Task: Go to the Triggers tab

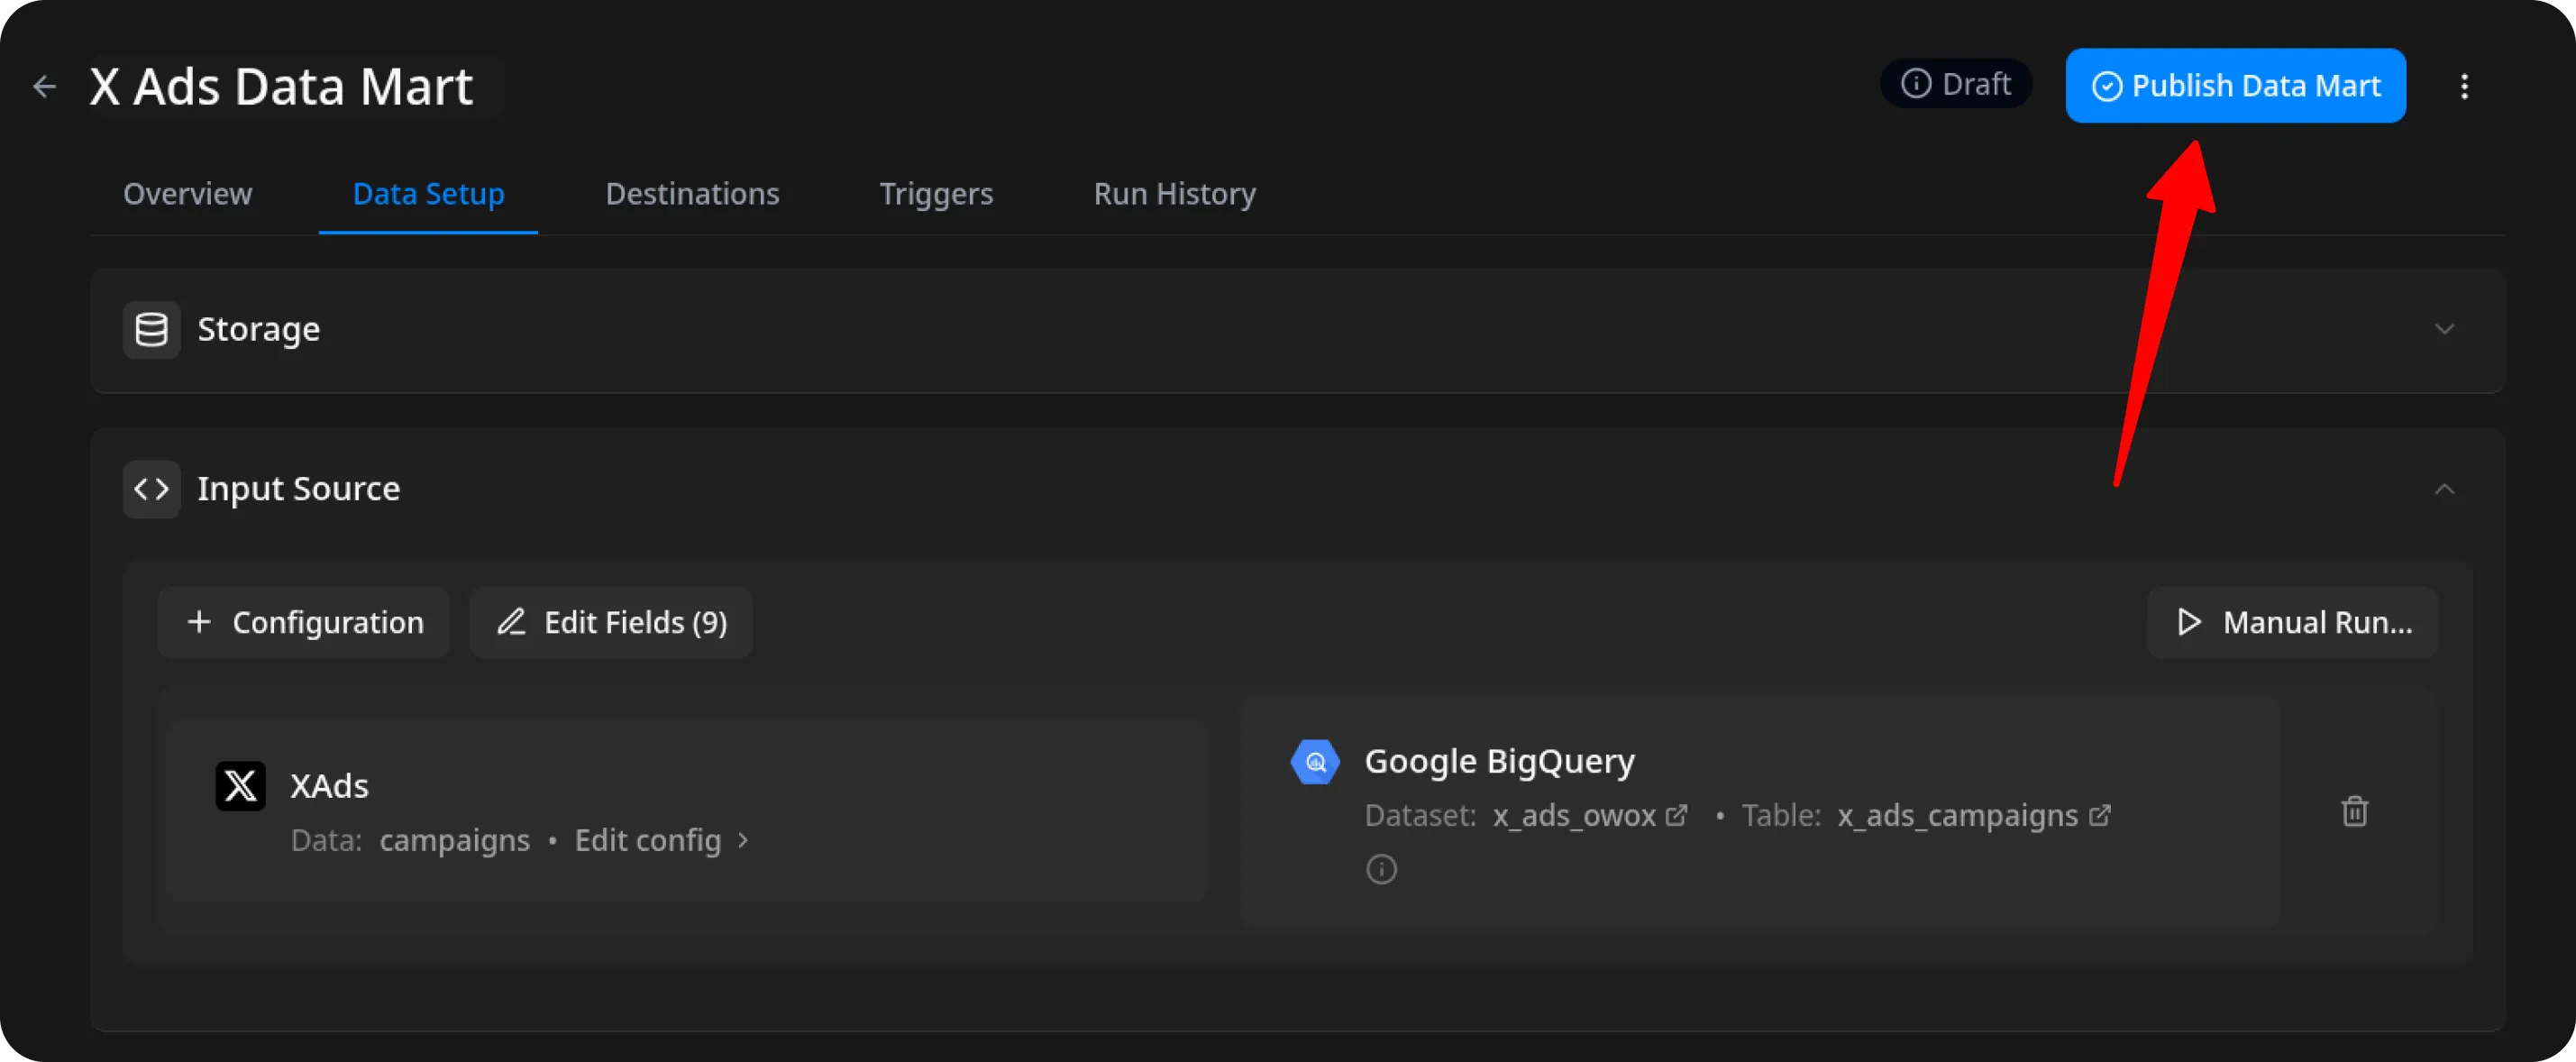Action: (936, 194)
